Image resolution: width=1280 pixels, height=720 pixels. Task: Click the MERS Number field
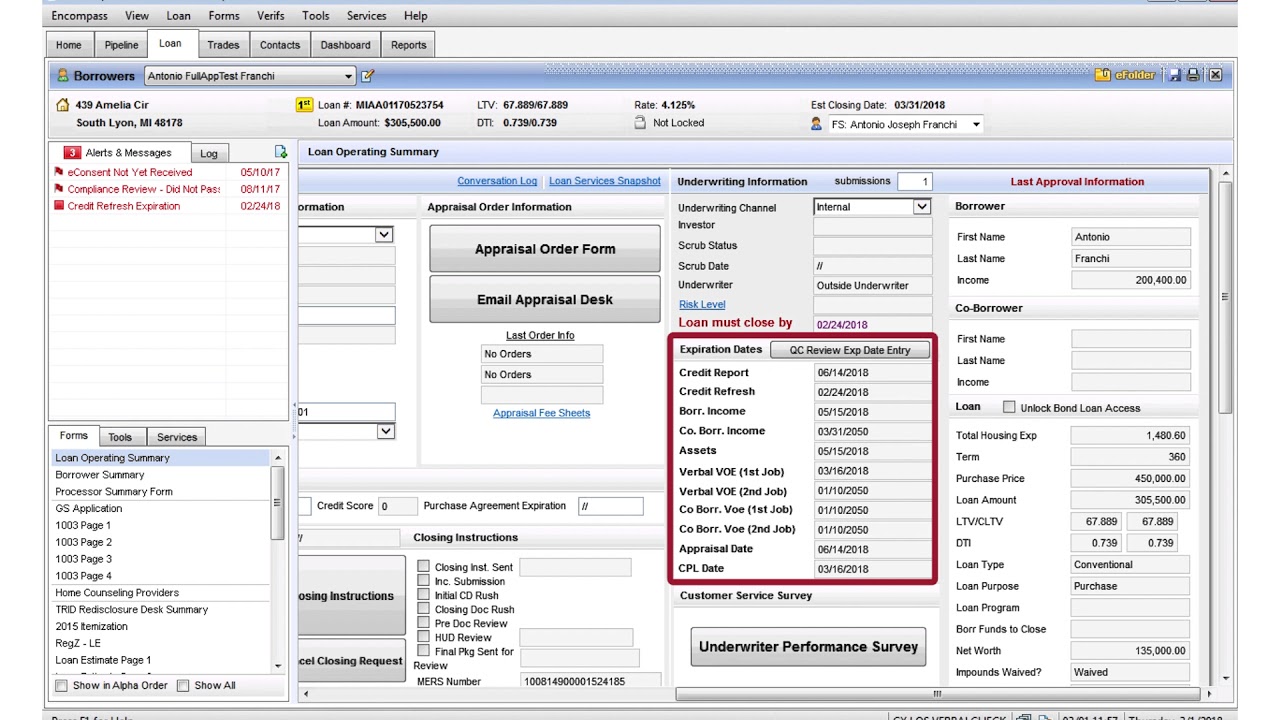point(590,682)
